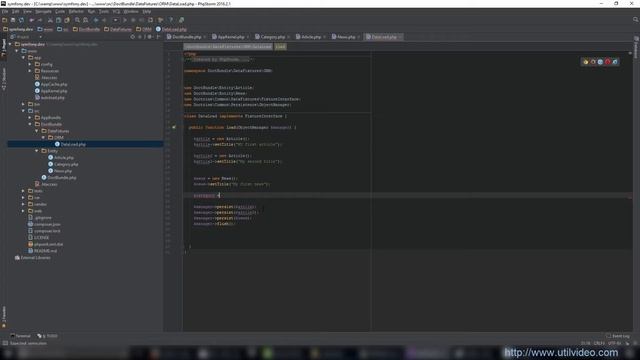Open the run configuration dropdown in toolbar

point(116,20)
